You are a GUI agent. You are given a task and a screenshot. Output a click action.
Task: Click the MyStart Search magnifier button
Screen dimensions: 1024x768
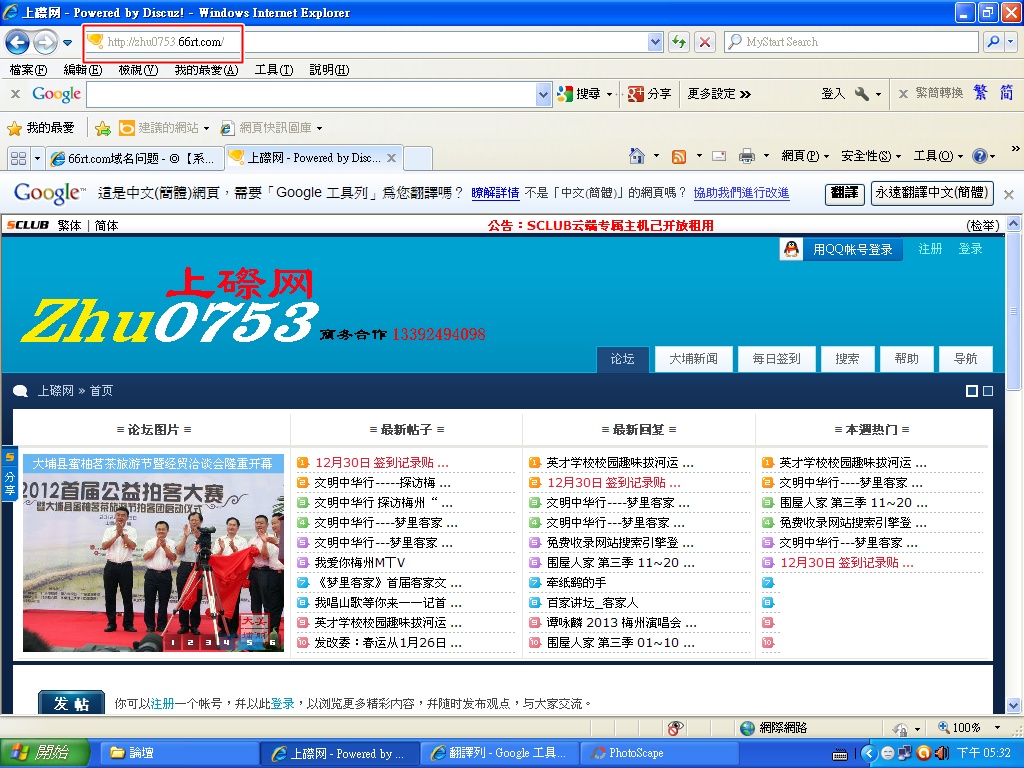[993, 42]
